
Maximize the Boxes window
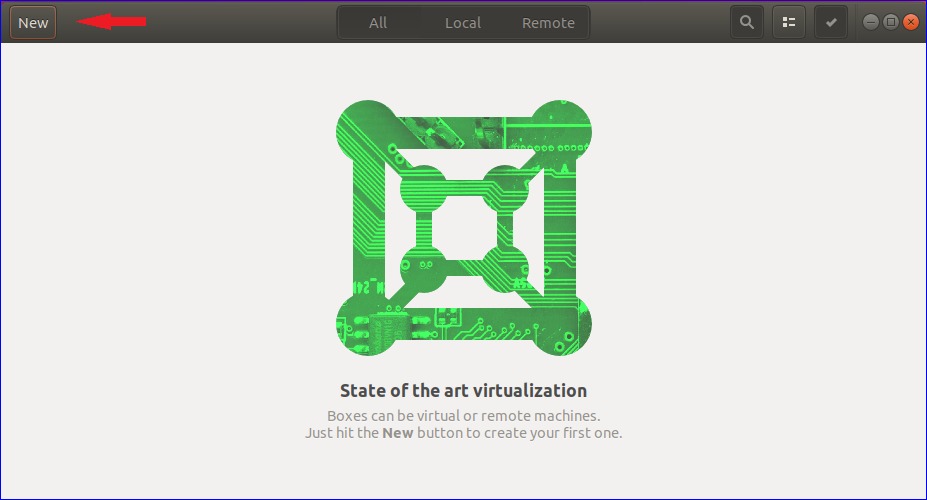[891, 22]
